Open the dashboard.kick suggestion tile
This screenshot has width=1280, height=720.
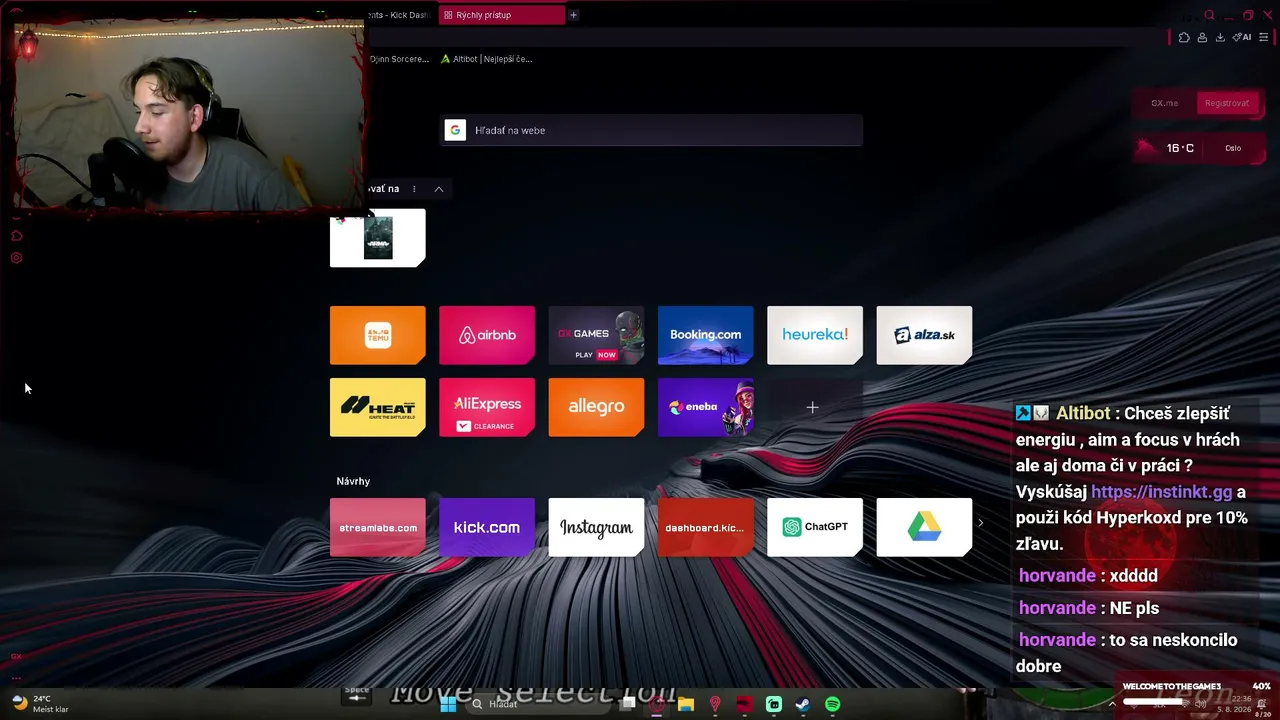(706, 527)
